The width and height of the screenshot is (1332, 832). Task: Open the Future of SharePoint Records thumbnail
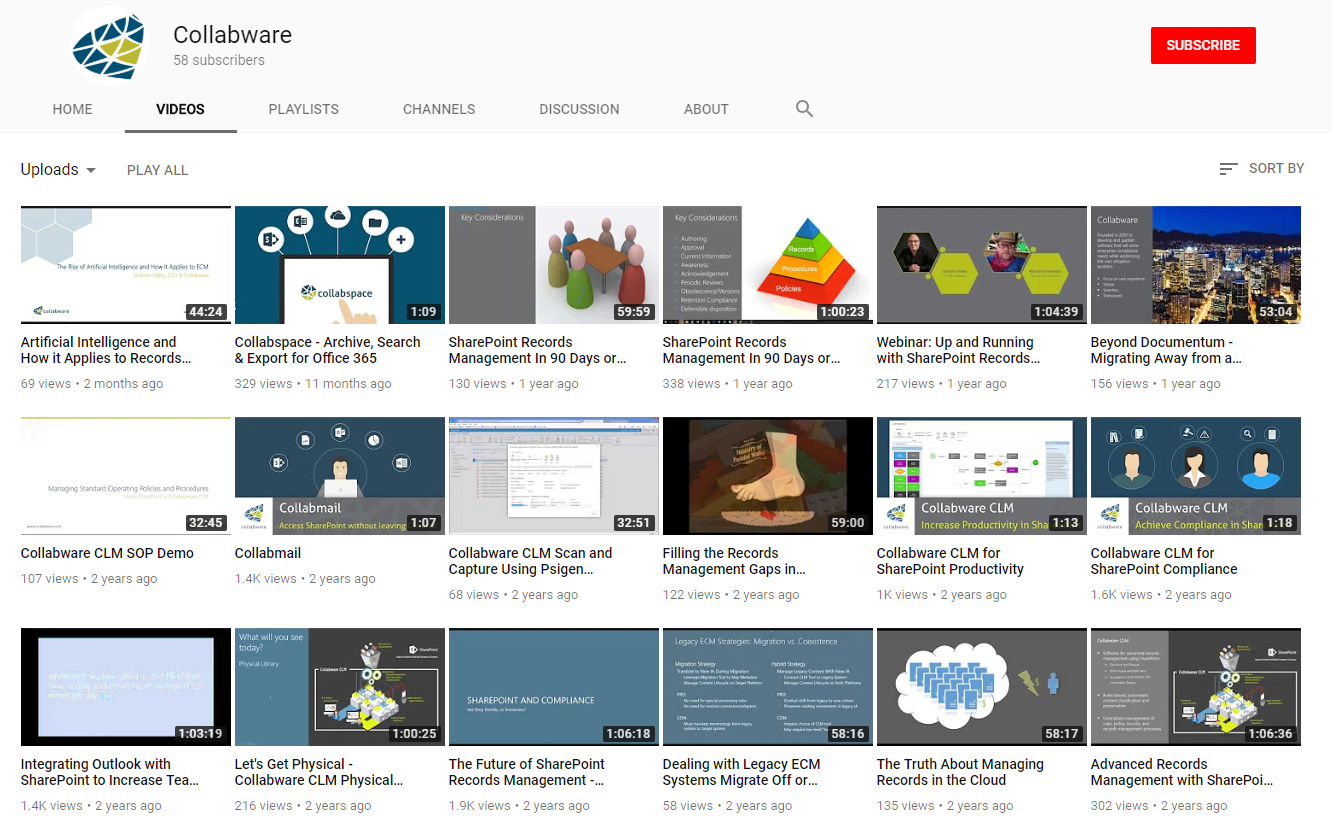coord(554,687)
